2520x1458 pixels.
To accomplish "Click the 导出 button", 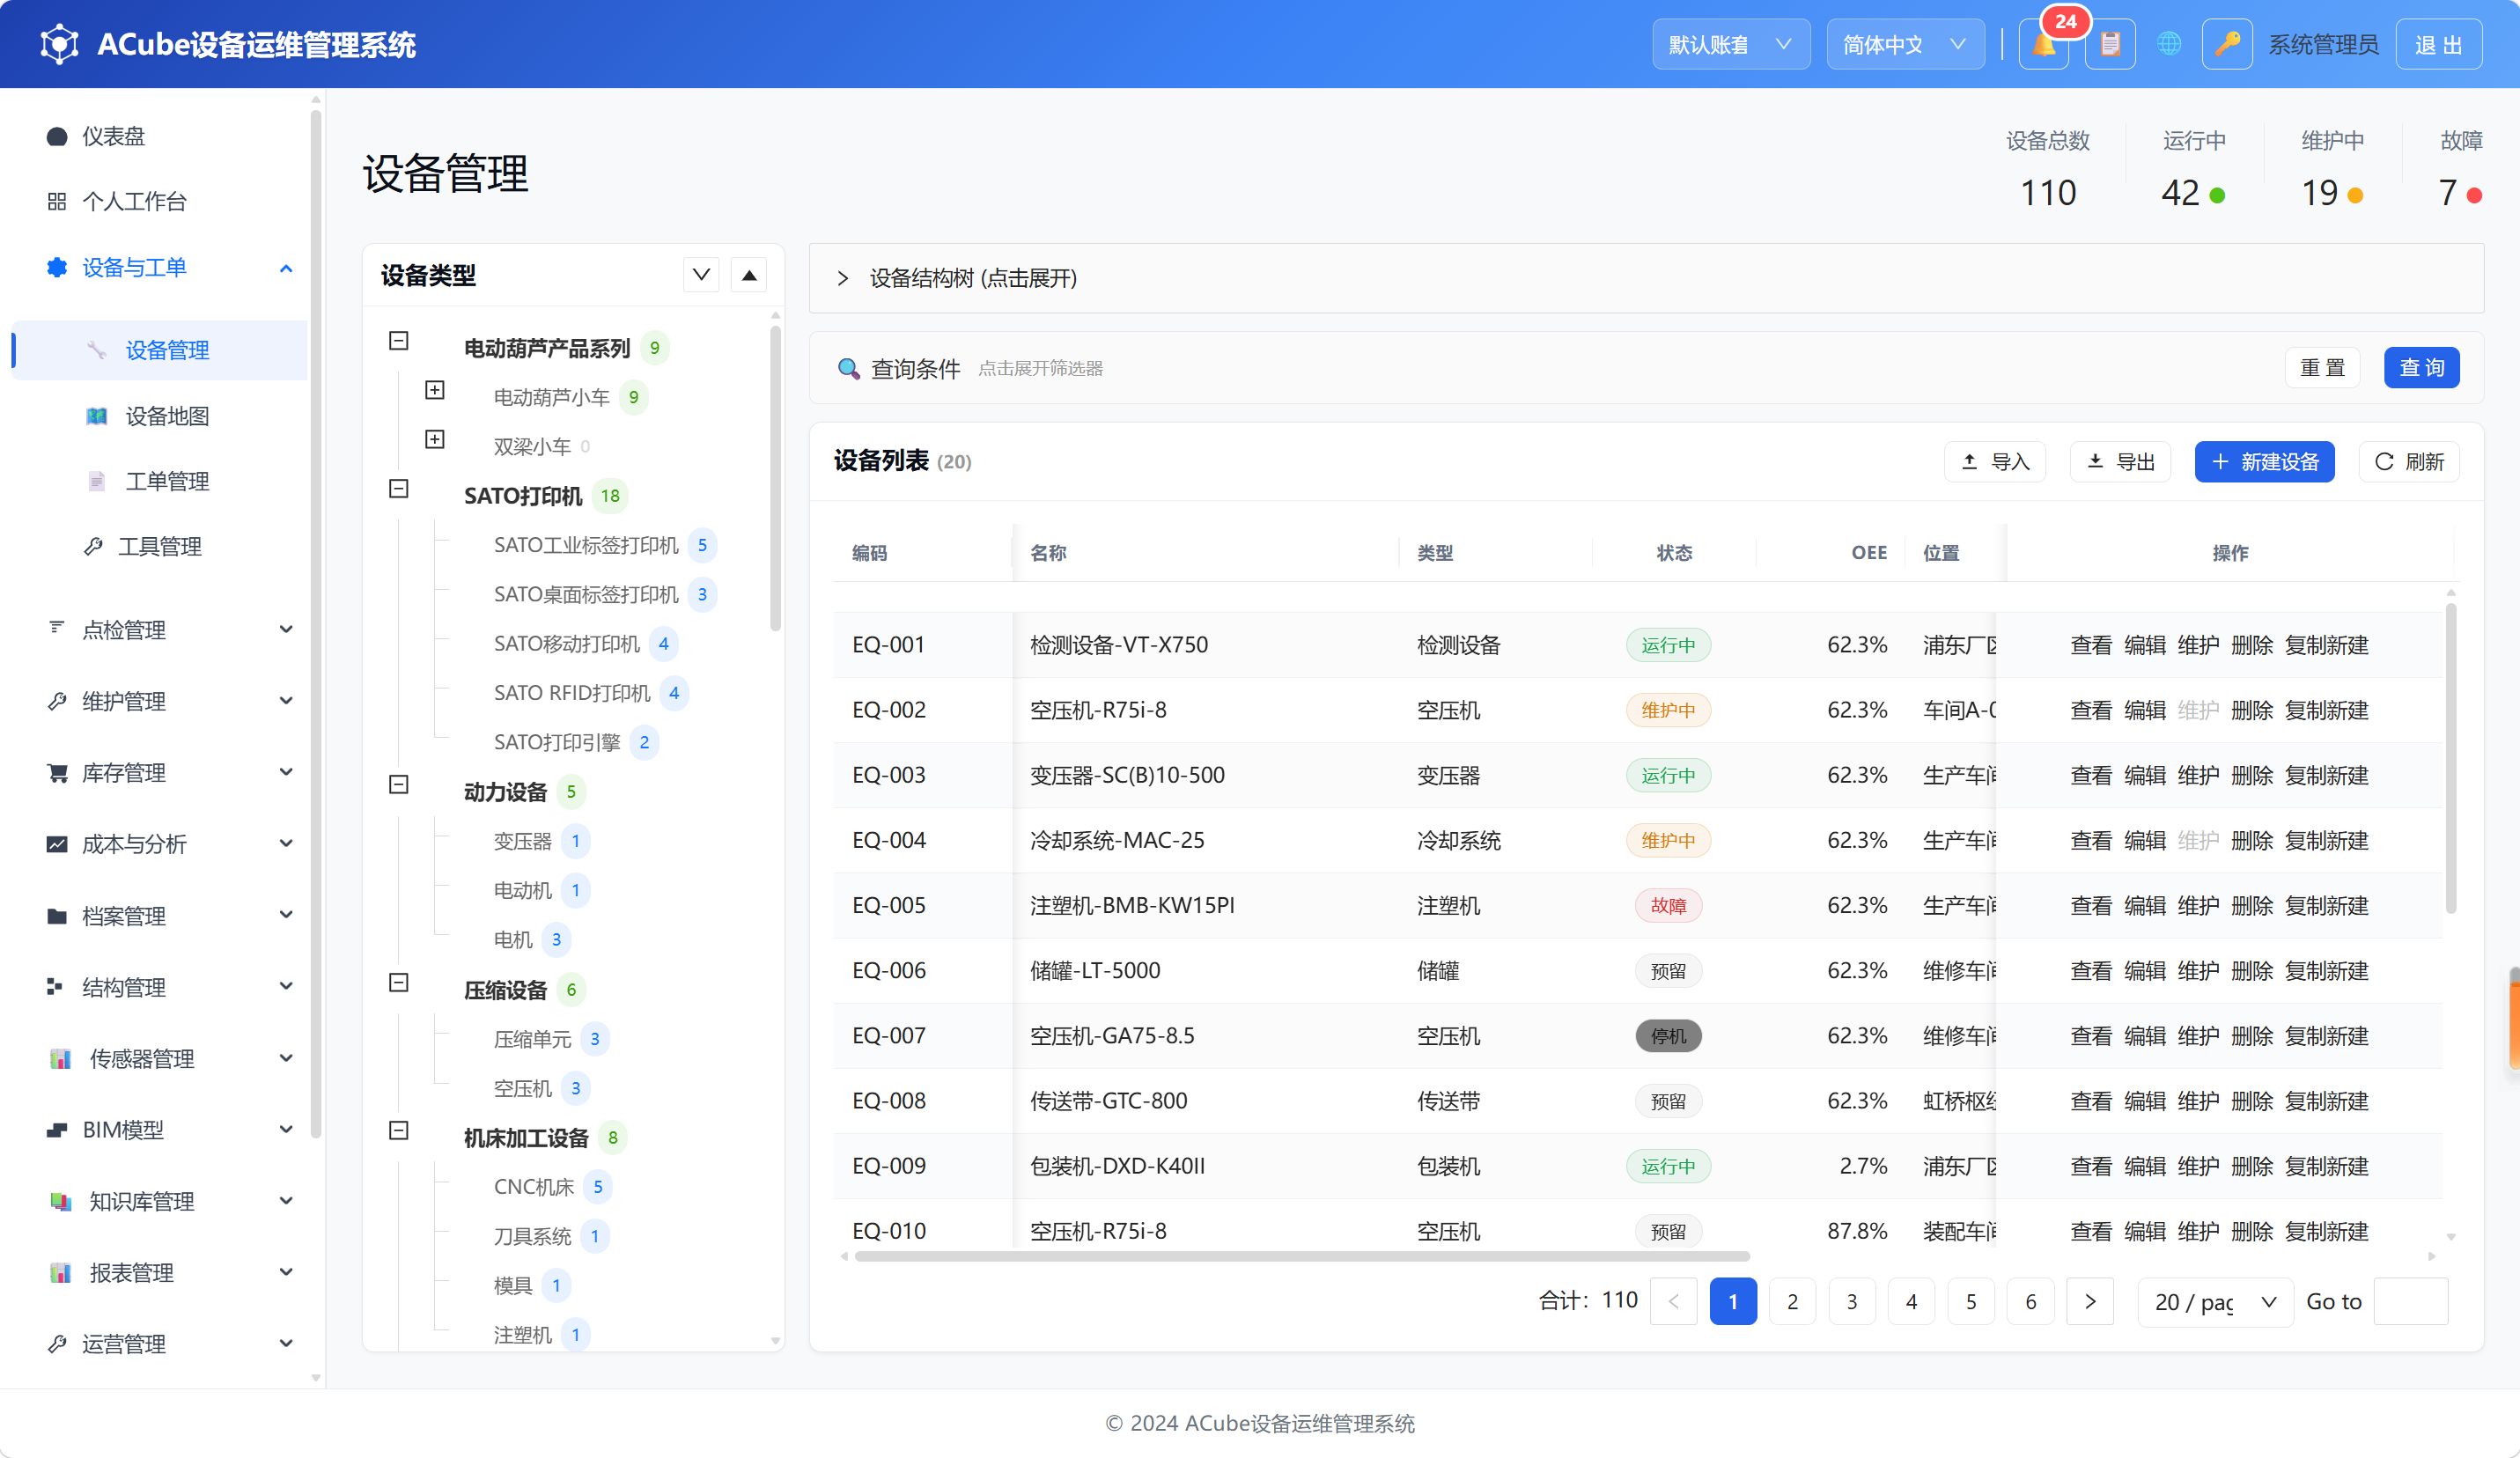I will point(2120,461).
